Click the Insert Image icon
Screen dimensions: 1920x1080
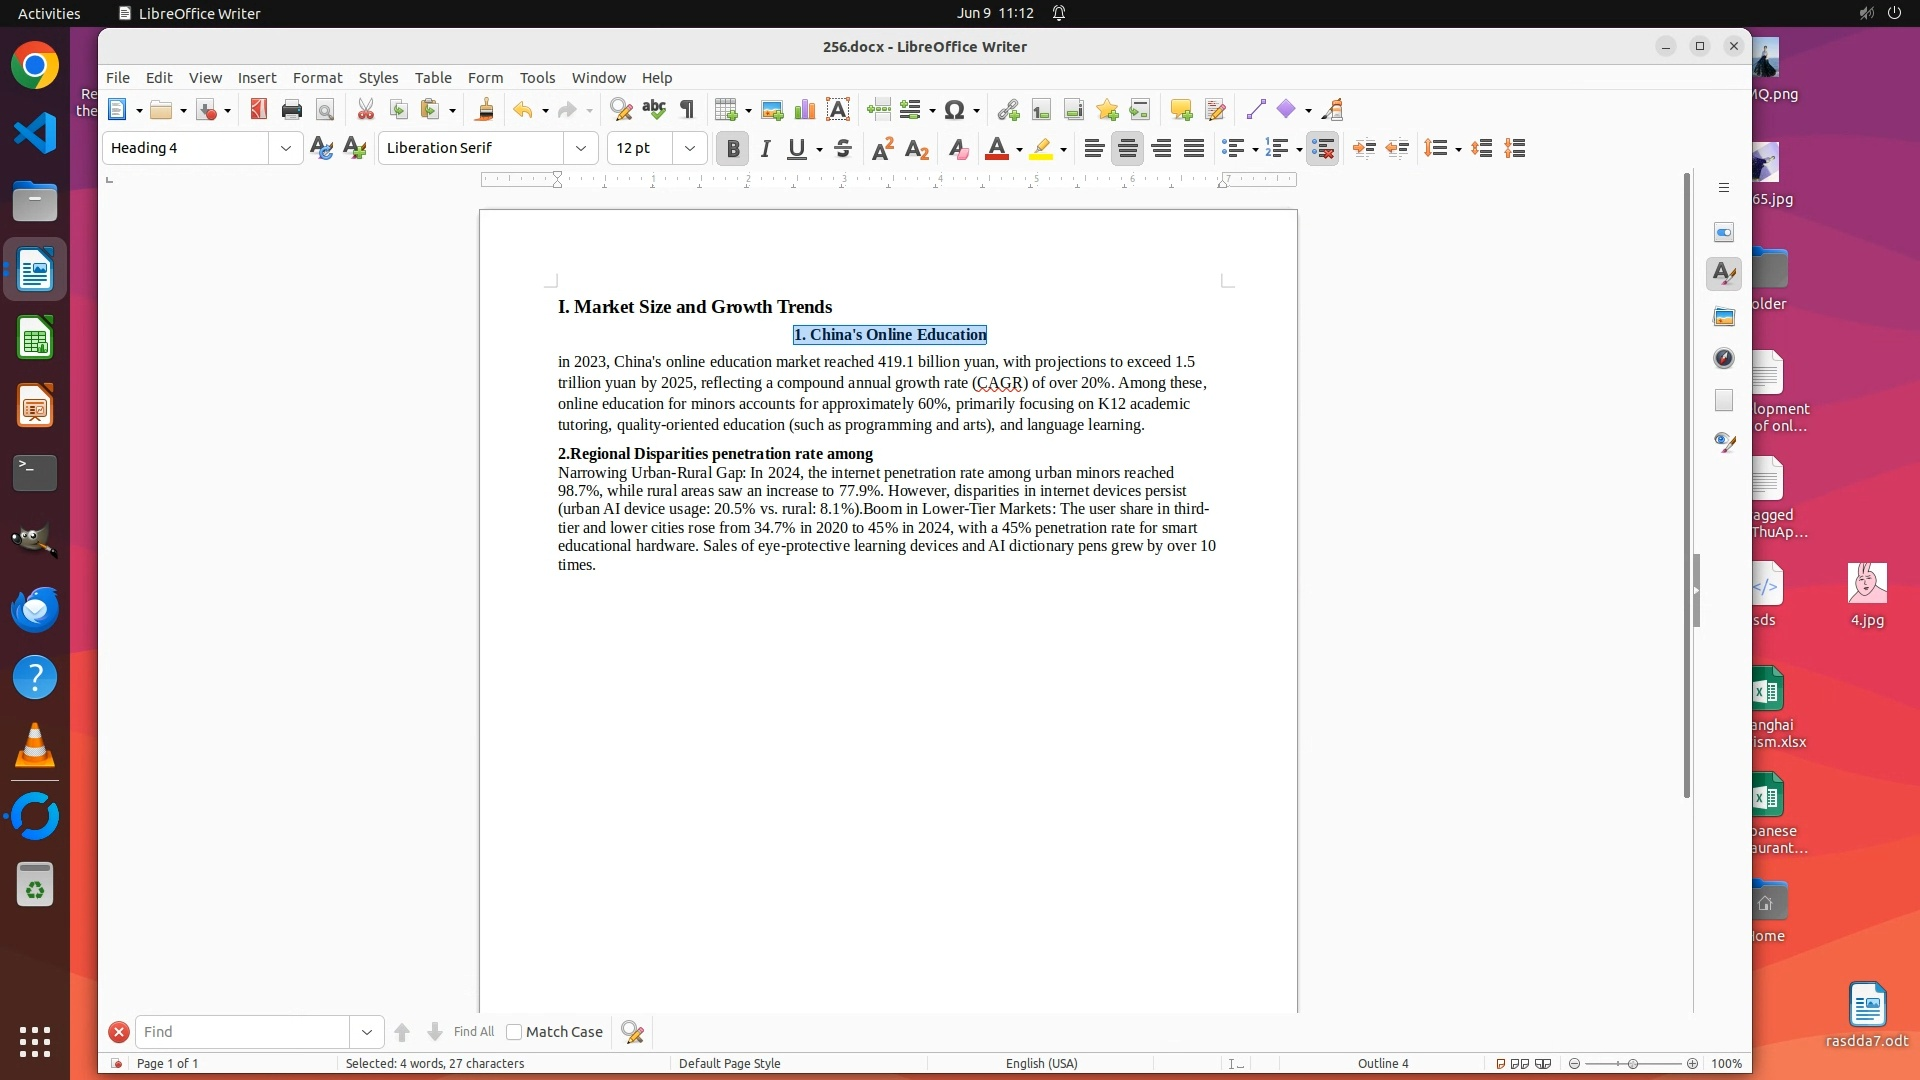[771, 110]
